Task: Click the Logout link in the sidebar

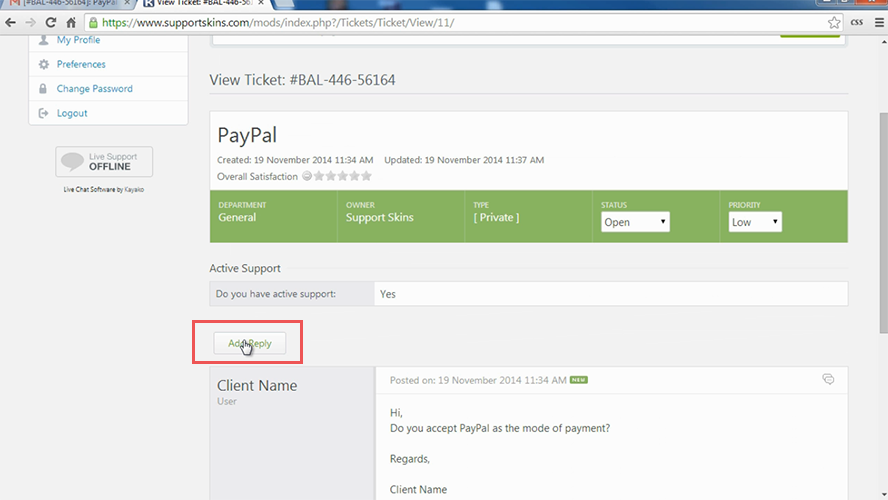Action: click(72, 113)
